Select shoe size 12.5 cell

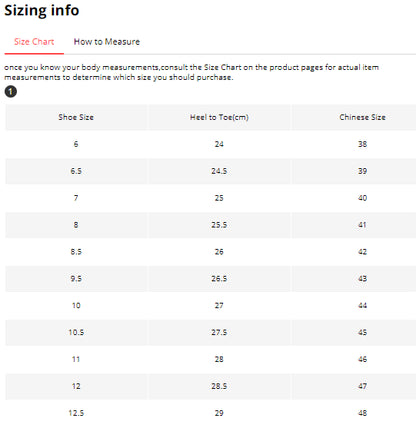(76, 413)
